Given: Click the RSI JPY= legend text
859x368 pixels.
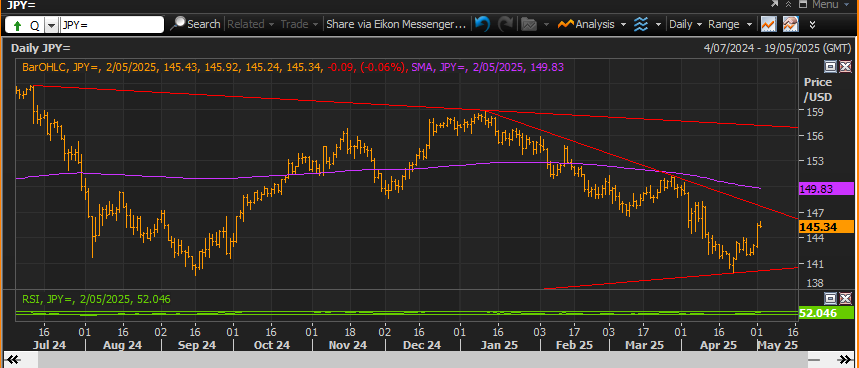Looking at the screenshot, I should click(x=96, y=300).
